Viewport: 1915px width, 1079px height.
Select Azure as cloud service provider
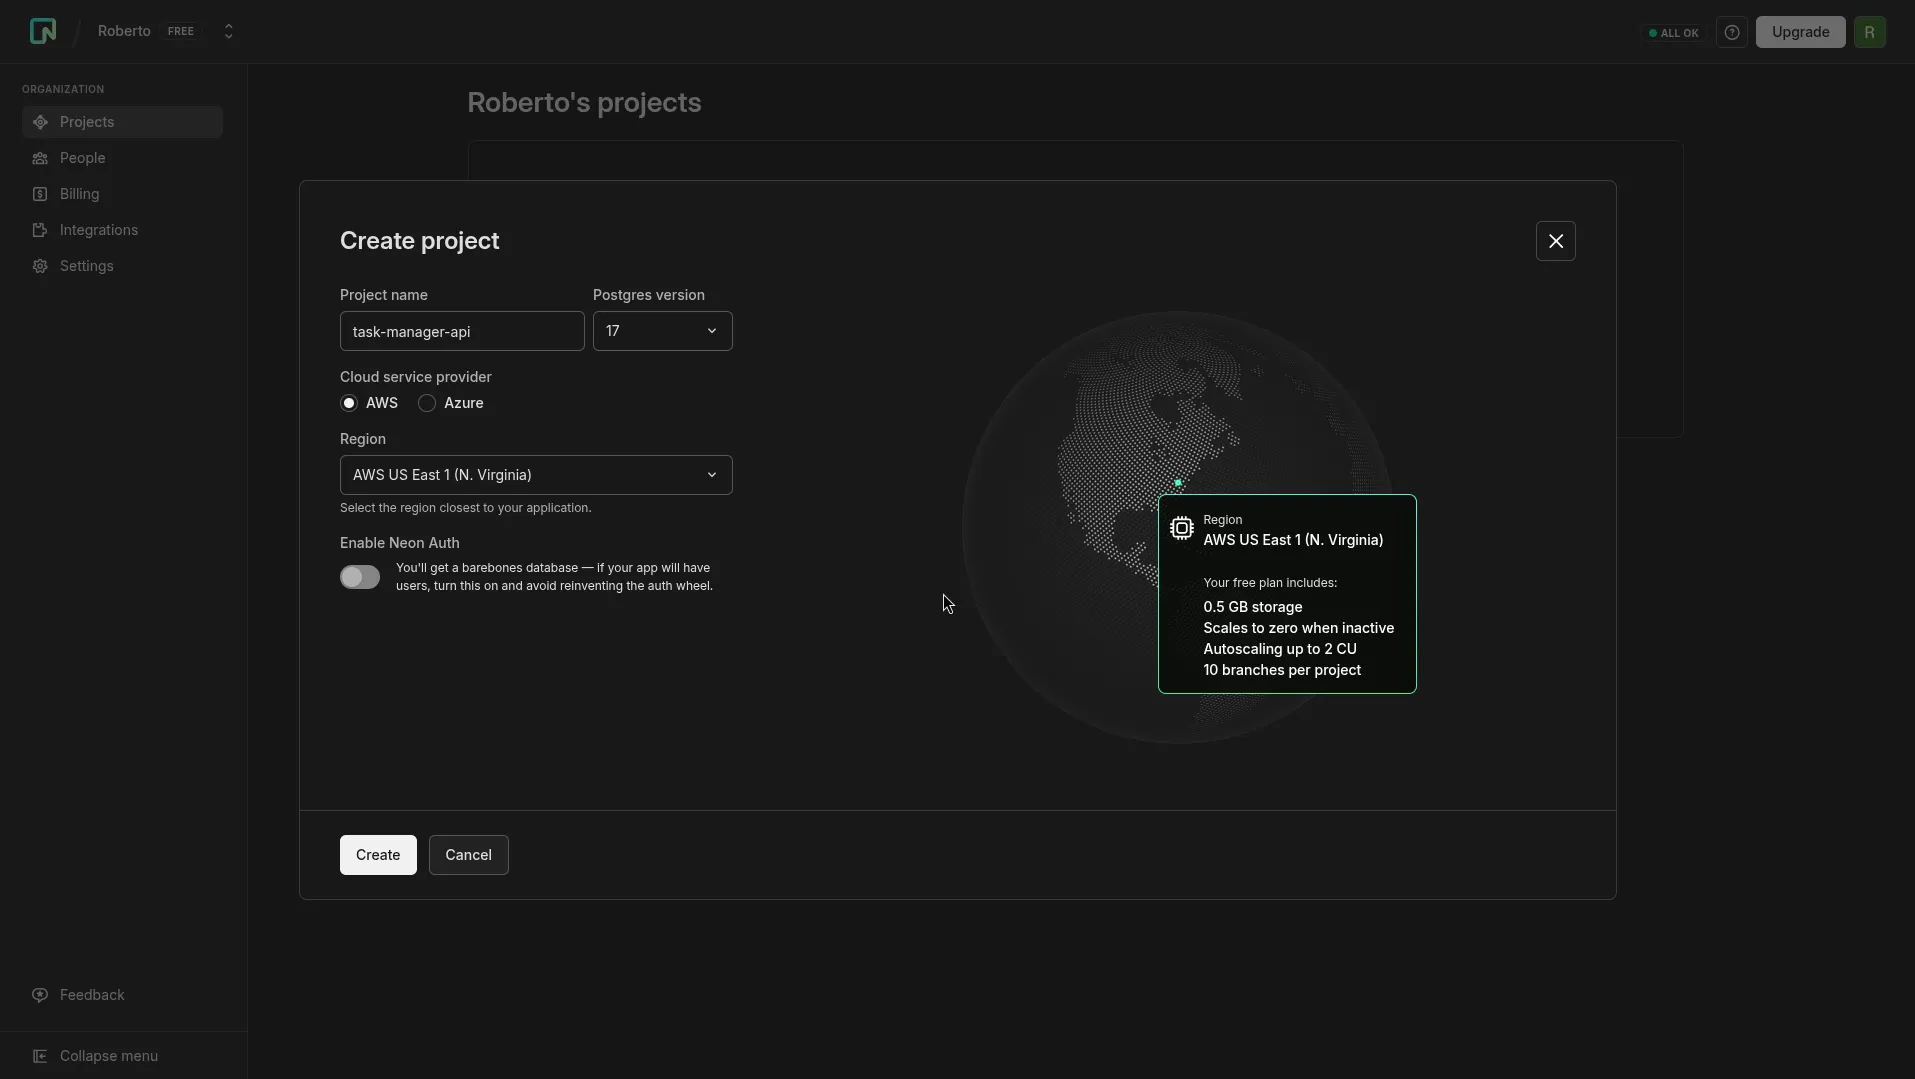[x=427, y=403]
